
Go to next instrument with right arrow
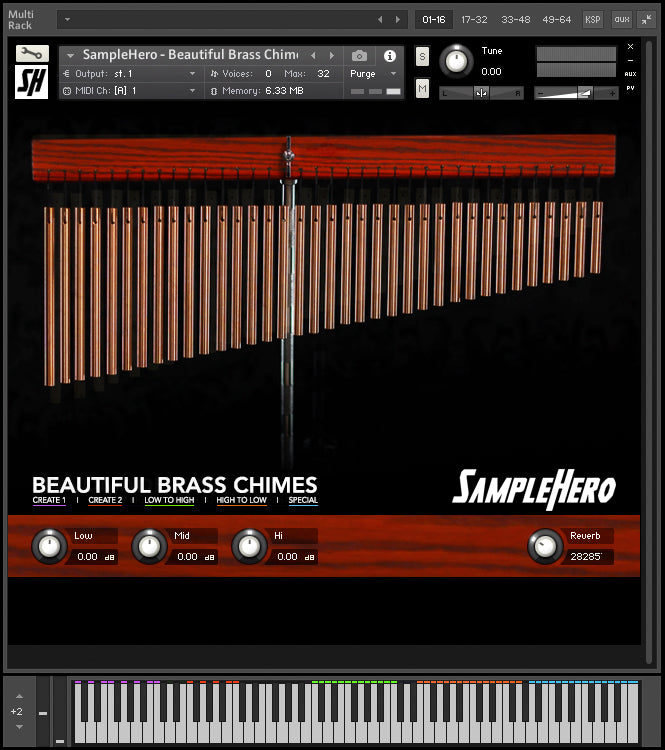coord(332,55)
